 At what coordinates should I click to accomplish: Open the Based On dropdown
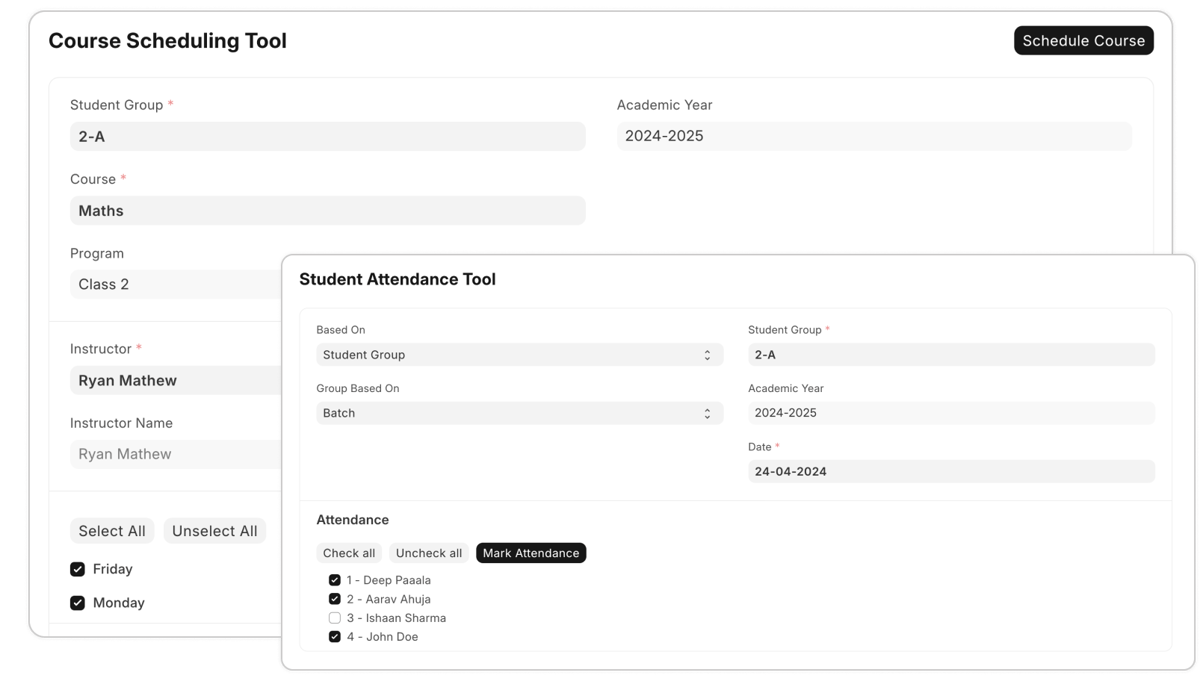[519, 355]
